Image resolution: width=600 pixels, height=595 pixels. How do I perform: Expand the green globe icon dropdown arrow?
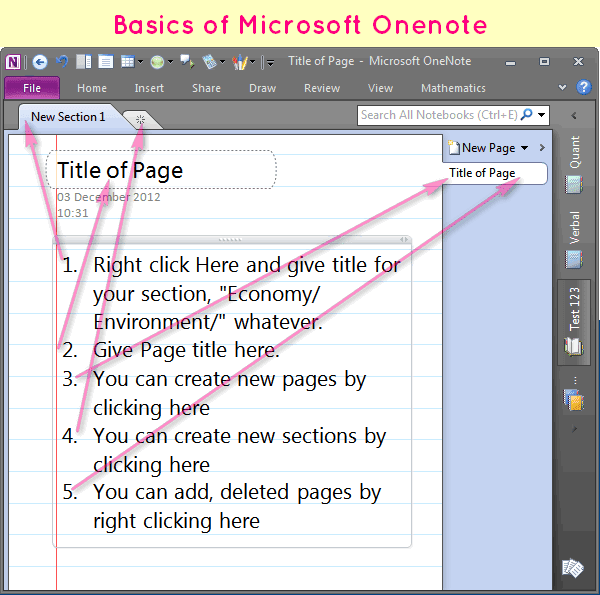[x=170, y=62]
